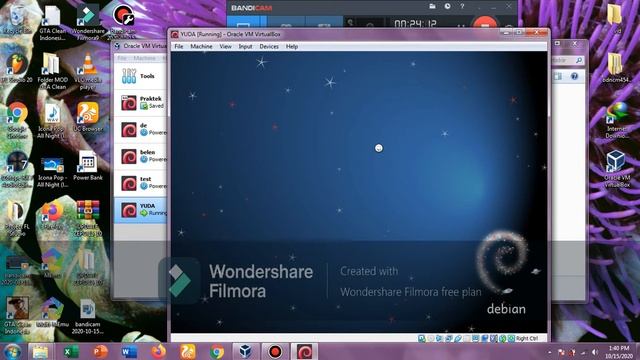Click the red Bandicam record button
The width and height of the screenshot is (640, 360).
tap(484, 23)
